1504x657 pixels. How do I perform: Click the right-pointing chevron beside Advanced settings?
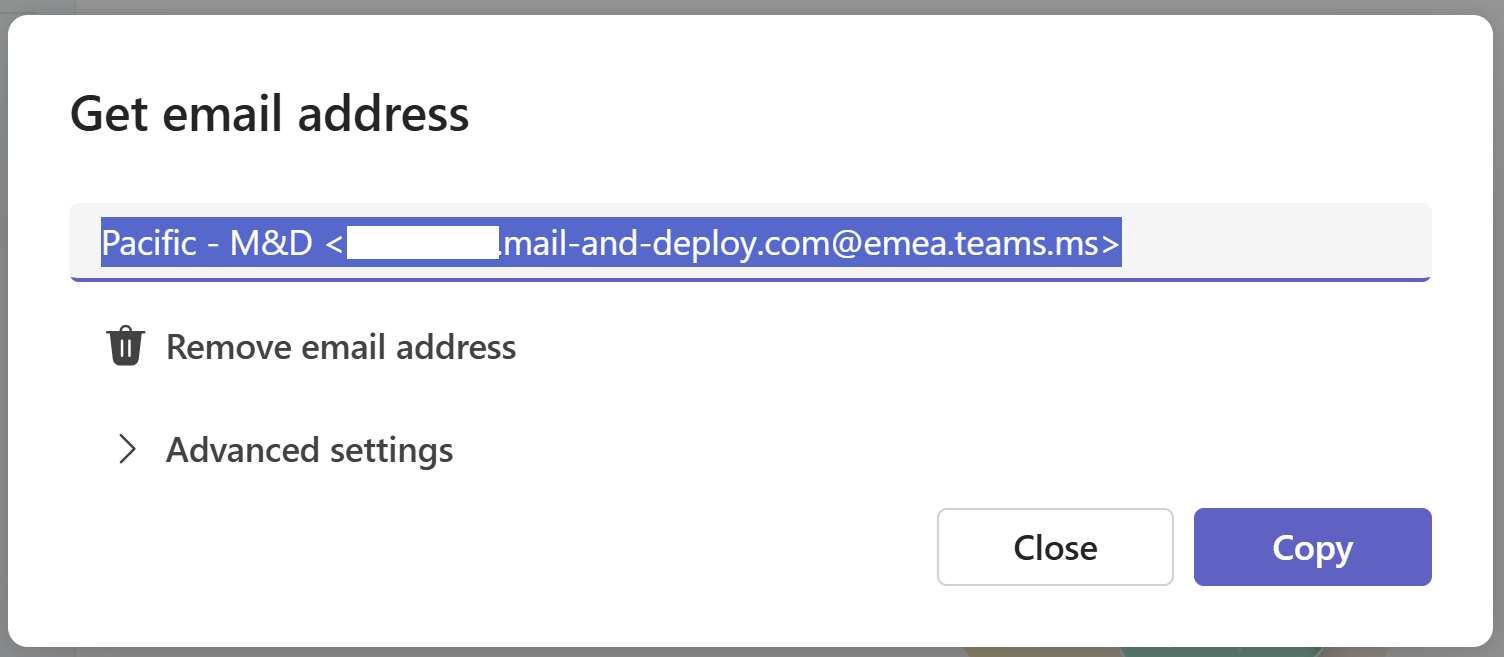tap(127, 450)
